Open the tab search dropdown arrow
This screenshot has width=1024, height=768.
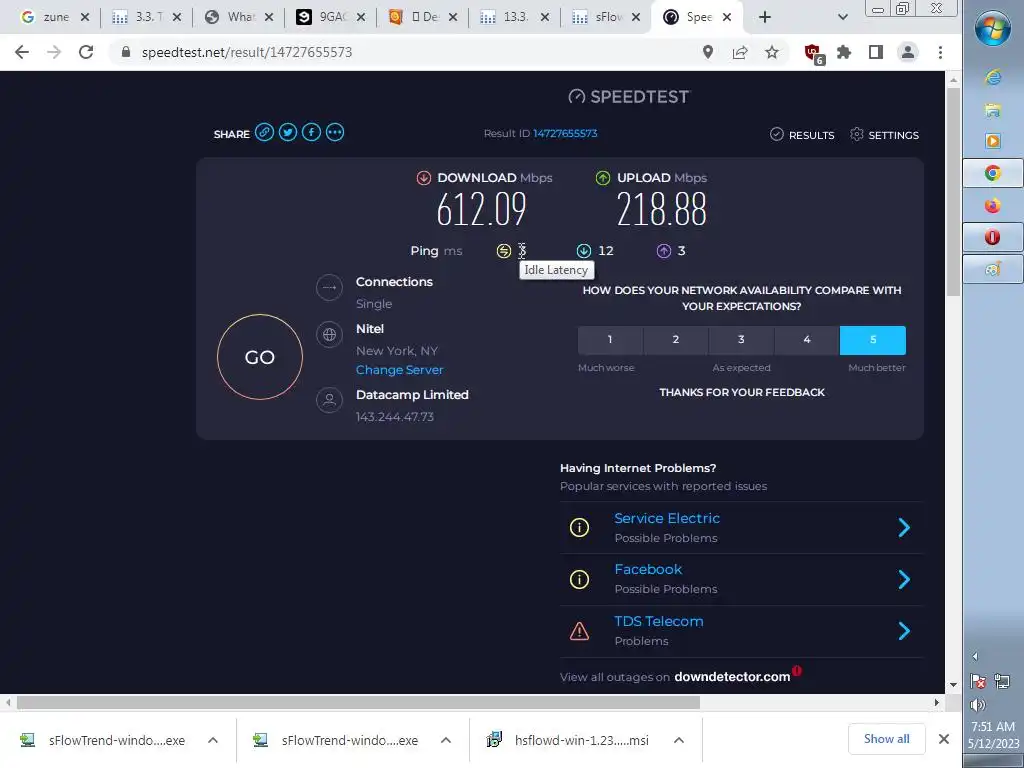[x=843, y=17]
